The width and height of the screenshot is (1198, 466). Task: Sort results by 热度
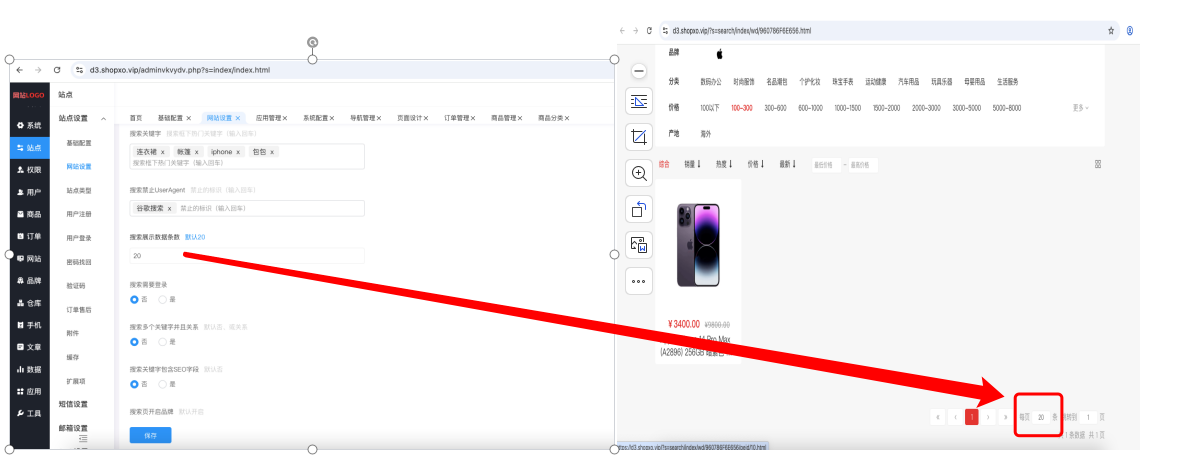724,164
